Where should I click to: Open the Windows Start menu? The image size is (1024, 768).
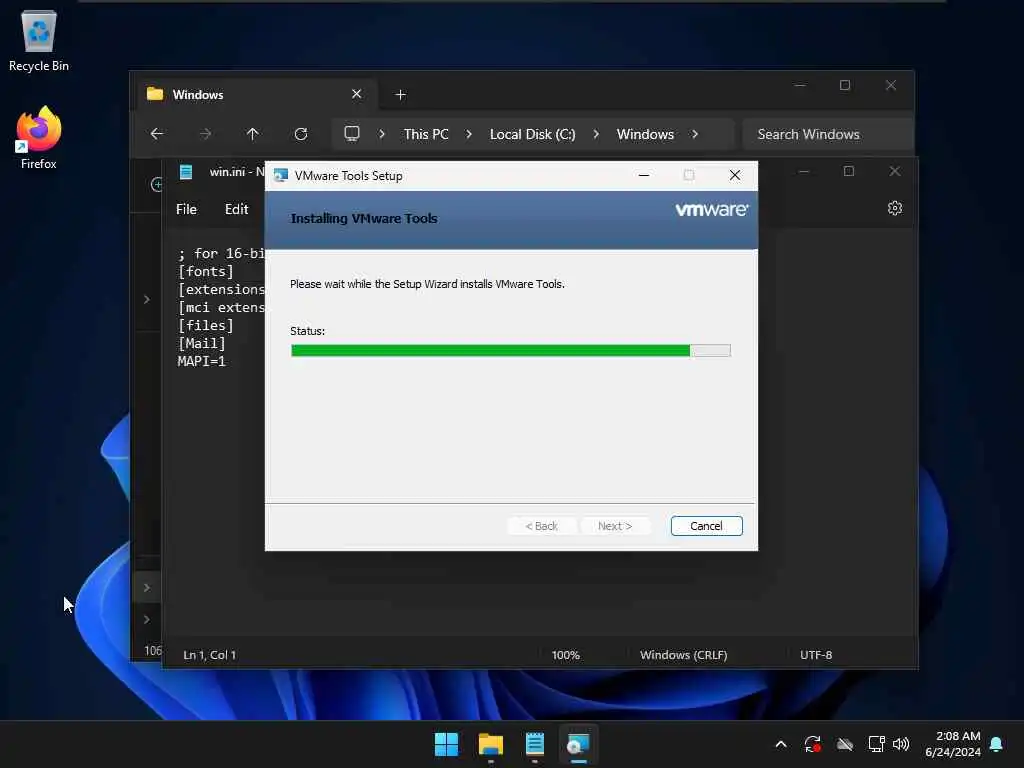(446, 744)
